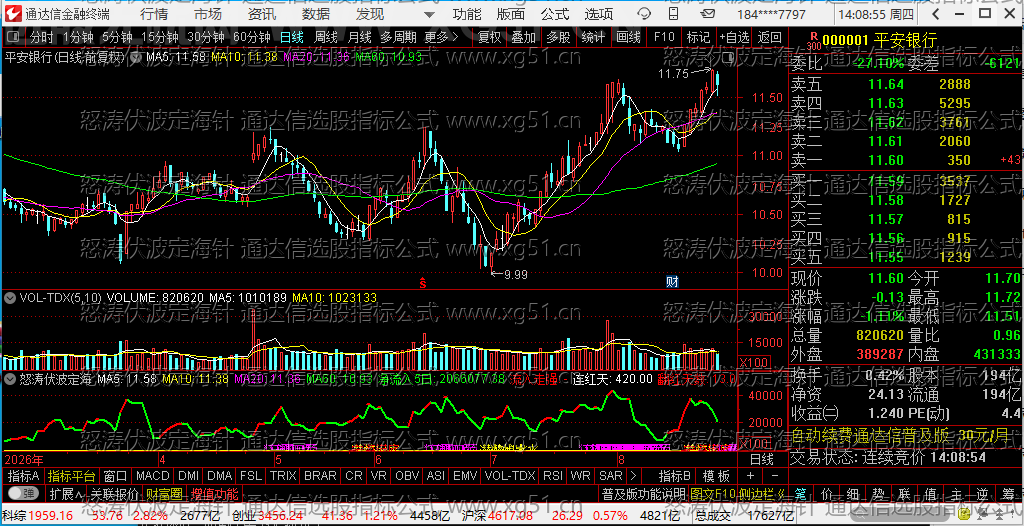Open the 行情 menu

(154, 14)
